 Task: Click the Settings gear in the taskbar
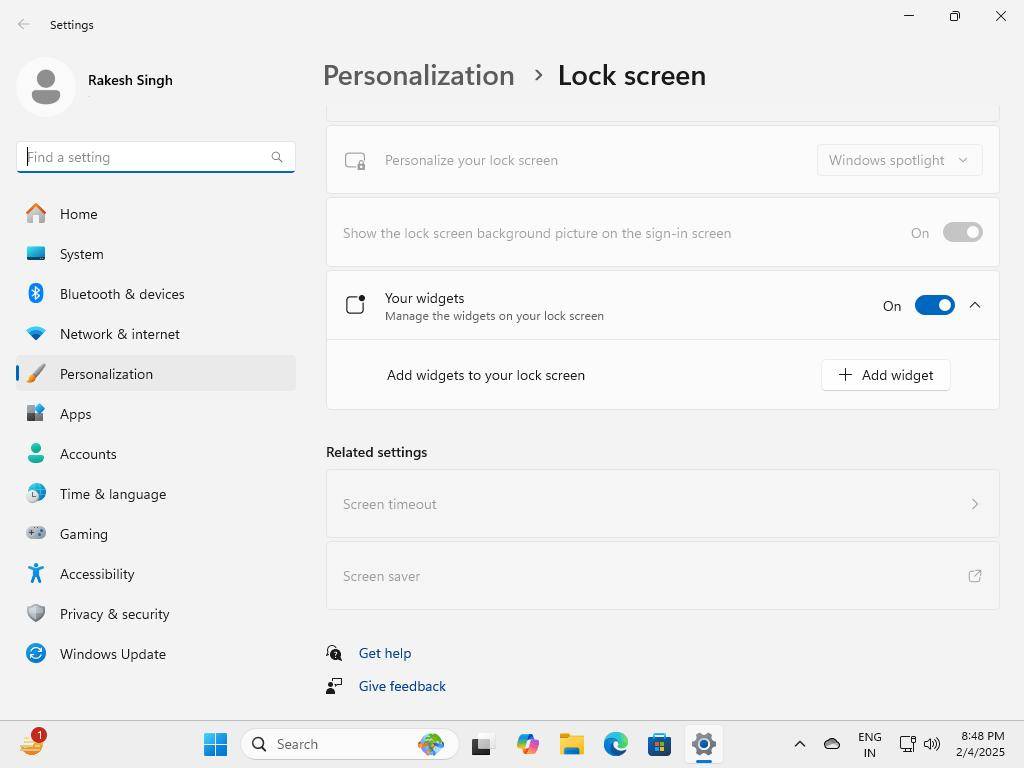[703, 744]
